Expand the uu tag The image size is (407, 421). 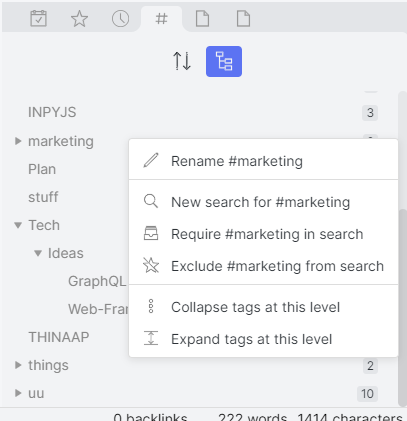point(18,393)
